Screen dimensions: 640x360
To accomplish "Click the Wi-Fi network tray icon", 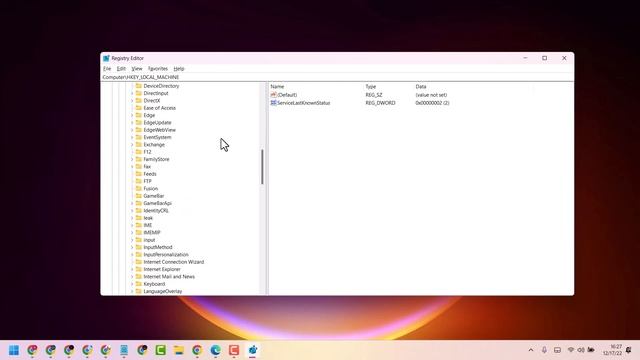I will [x=571, y=350].
